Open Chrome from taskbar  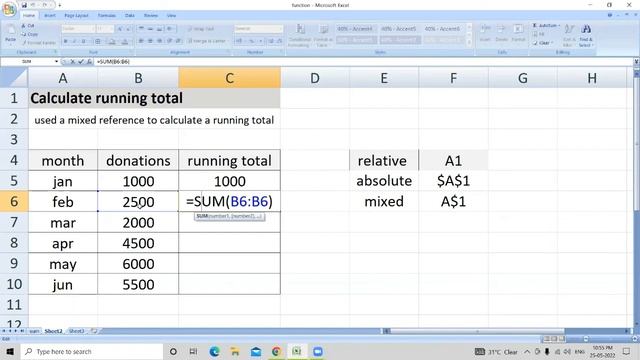276,351
